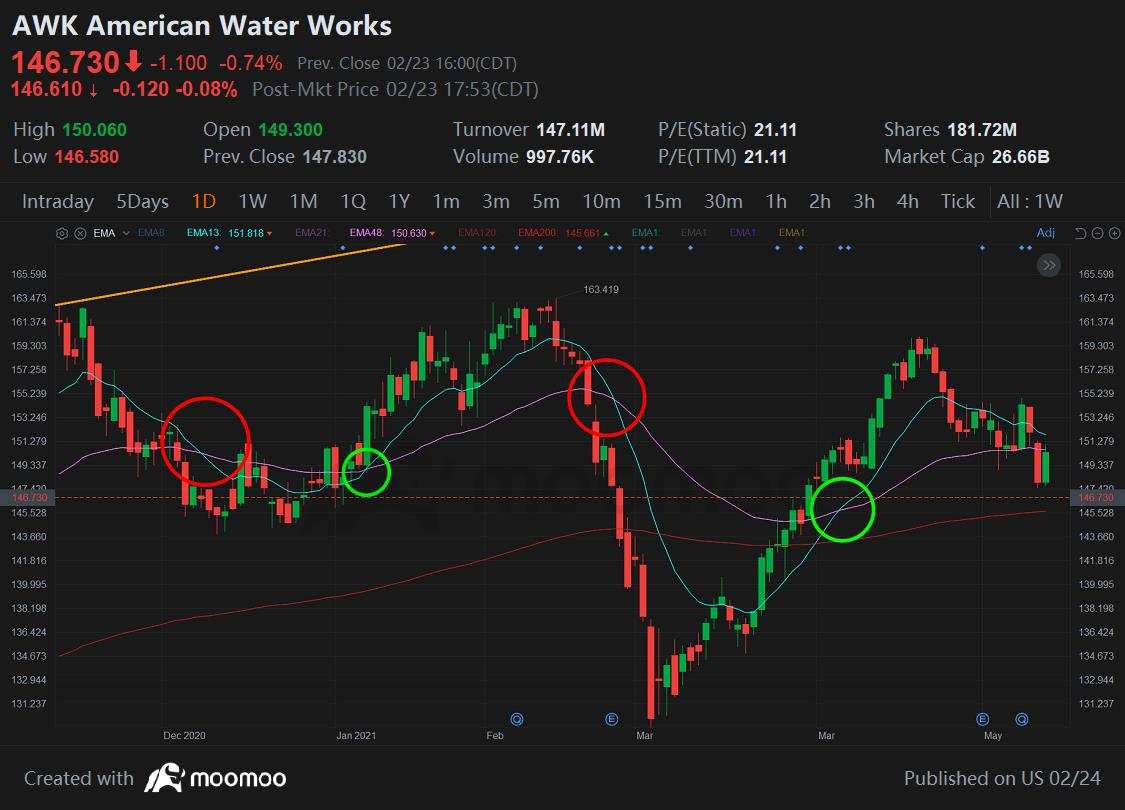Switch to the 5m interval tab

(546, 202)
